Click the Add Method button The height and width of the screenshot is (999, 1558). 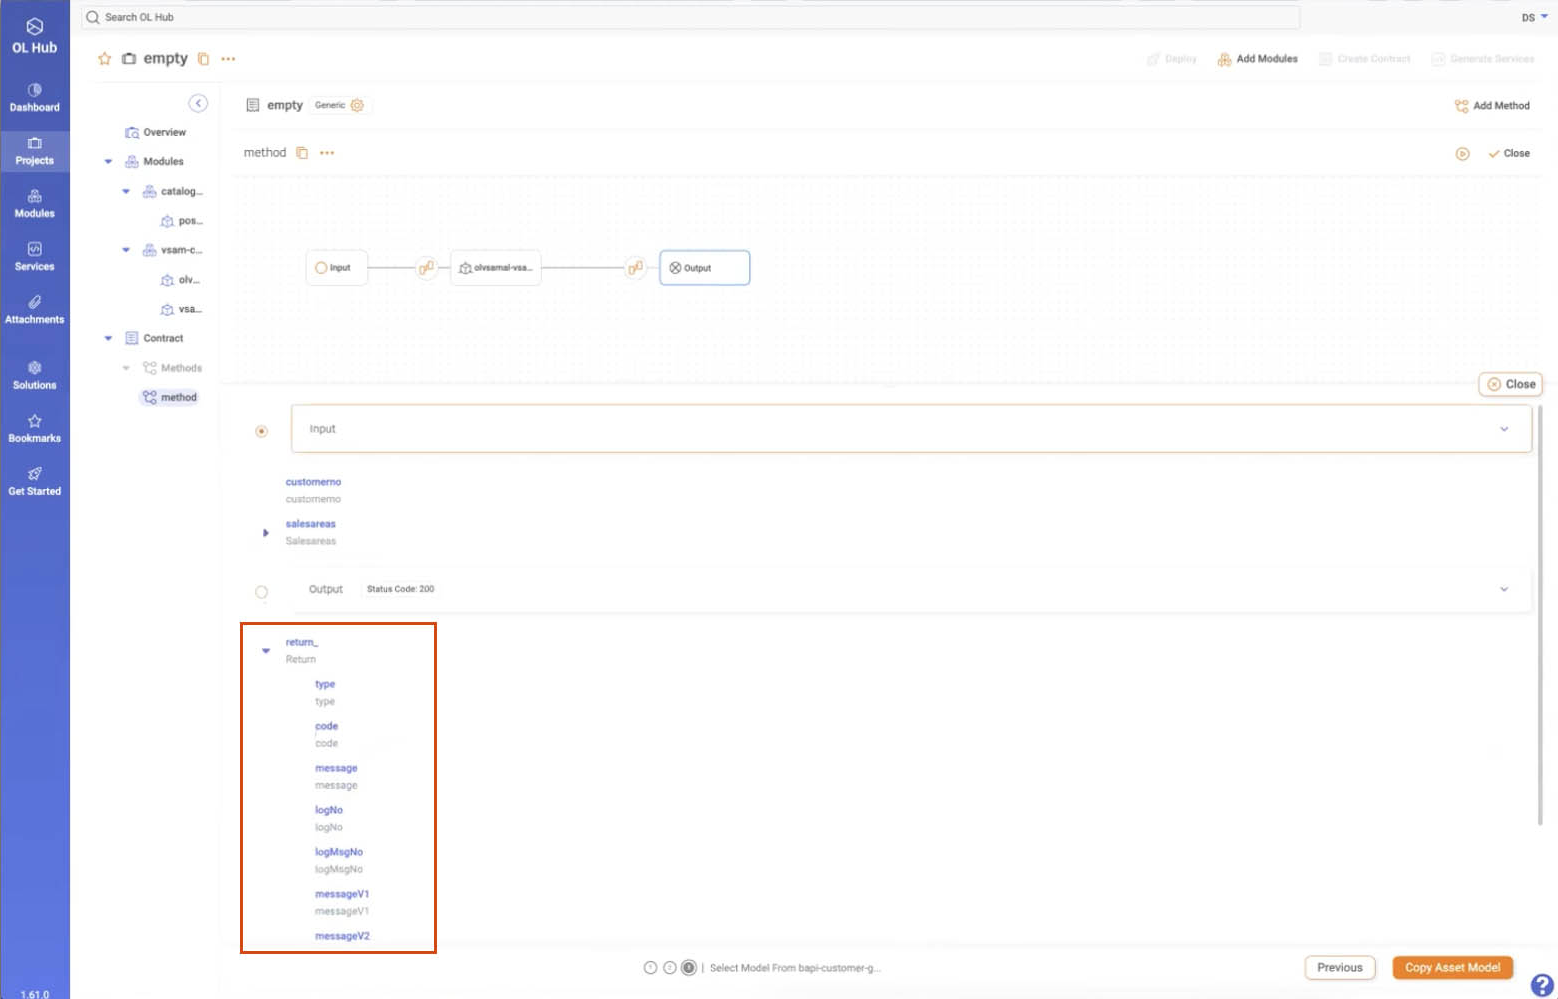tap(1492, 106)
